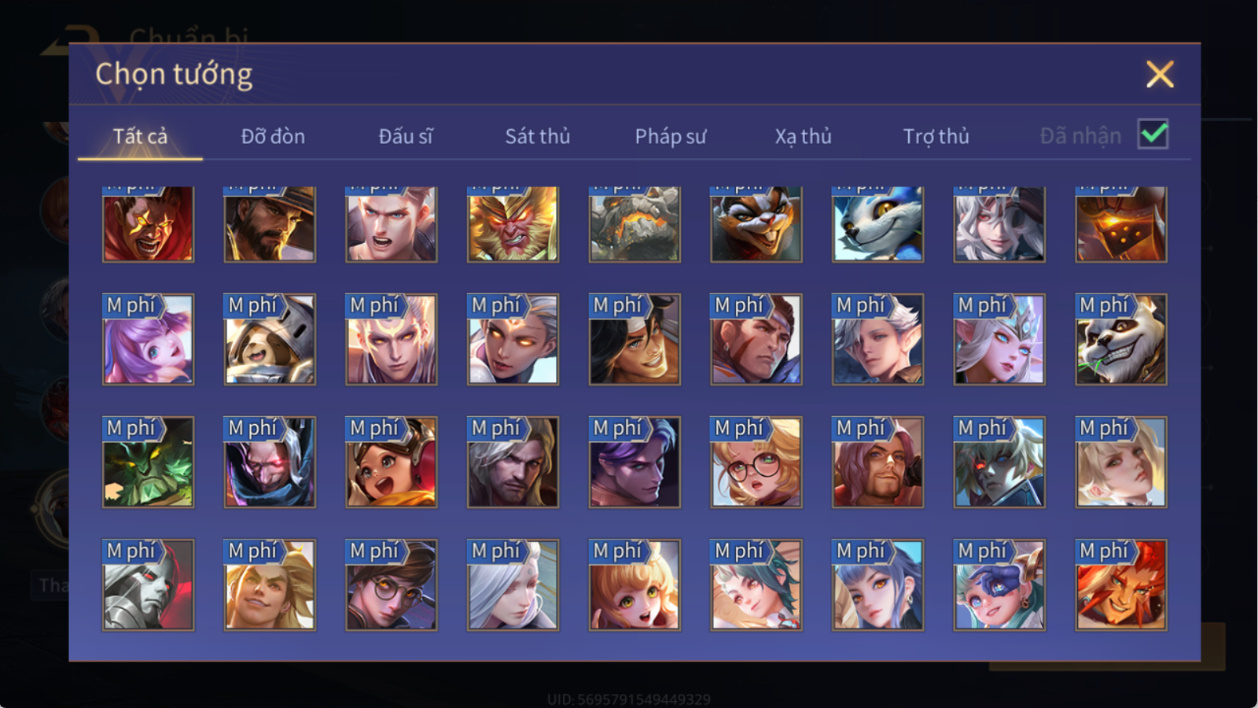Switch to the Đấu sĩ tab
The height and width of the screenshot is (708, 1258).
(x=405, y=136)
